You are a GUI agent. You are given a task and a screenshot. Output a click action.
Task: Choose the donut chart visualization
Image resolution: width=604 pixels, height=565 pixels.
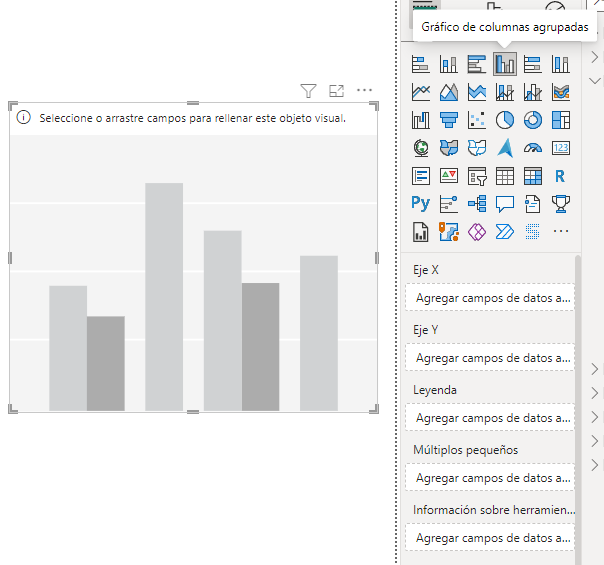pos(533,121)
